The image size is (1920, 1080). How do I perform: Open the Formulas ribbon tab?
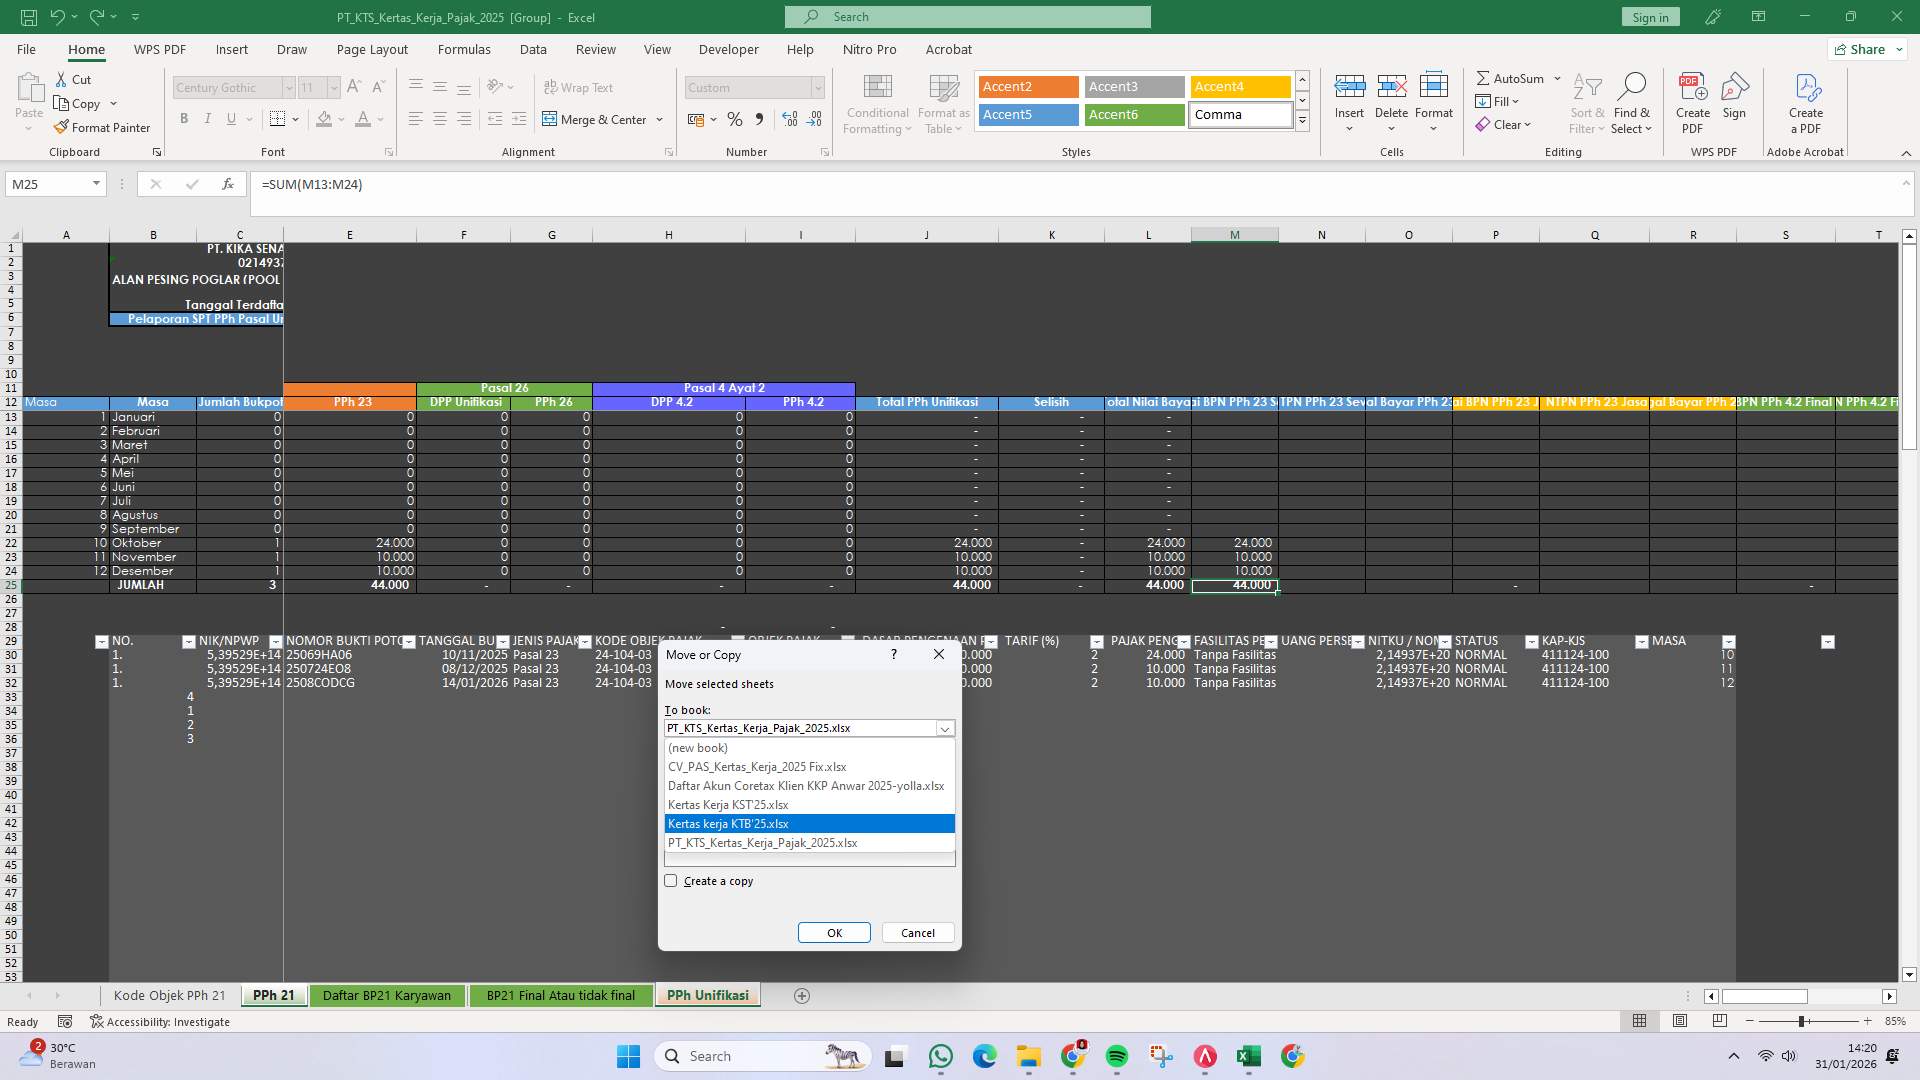[464, 48]
